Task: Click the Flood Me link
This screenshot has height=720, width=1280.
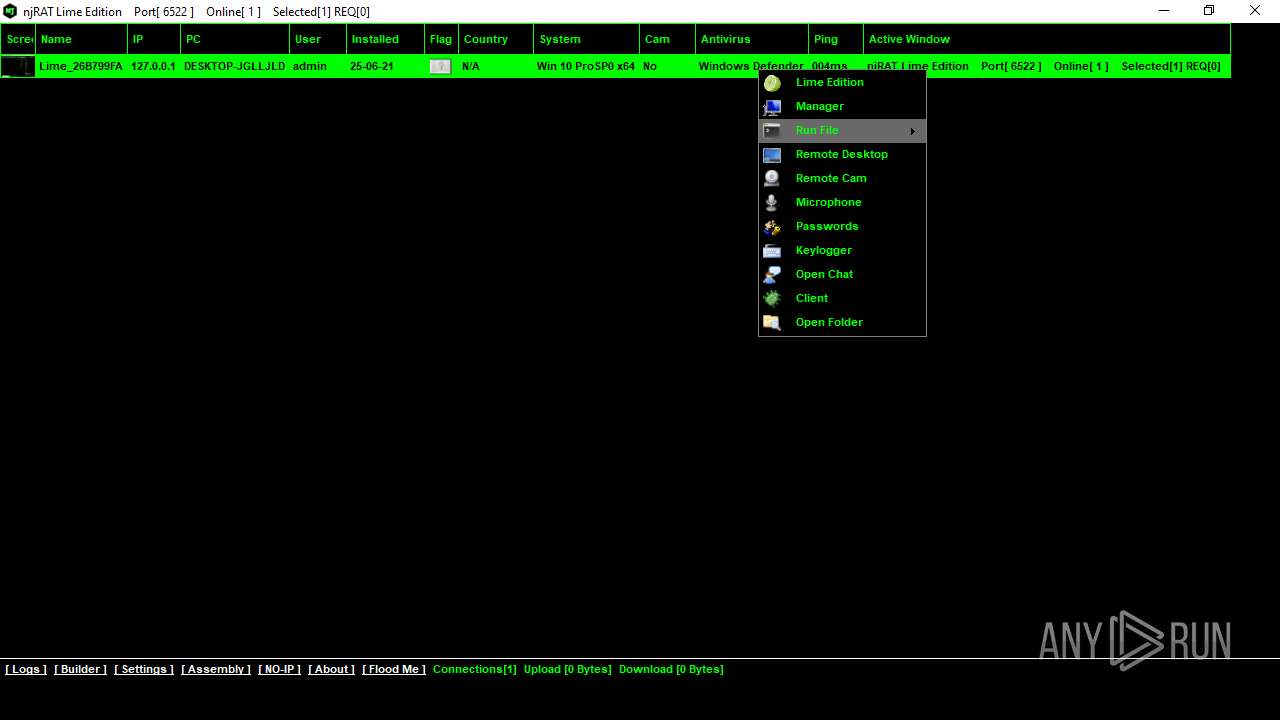Action: pos(394,669)
